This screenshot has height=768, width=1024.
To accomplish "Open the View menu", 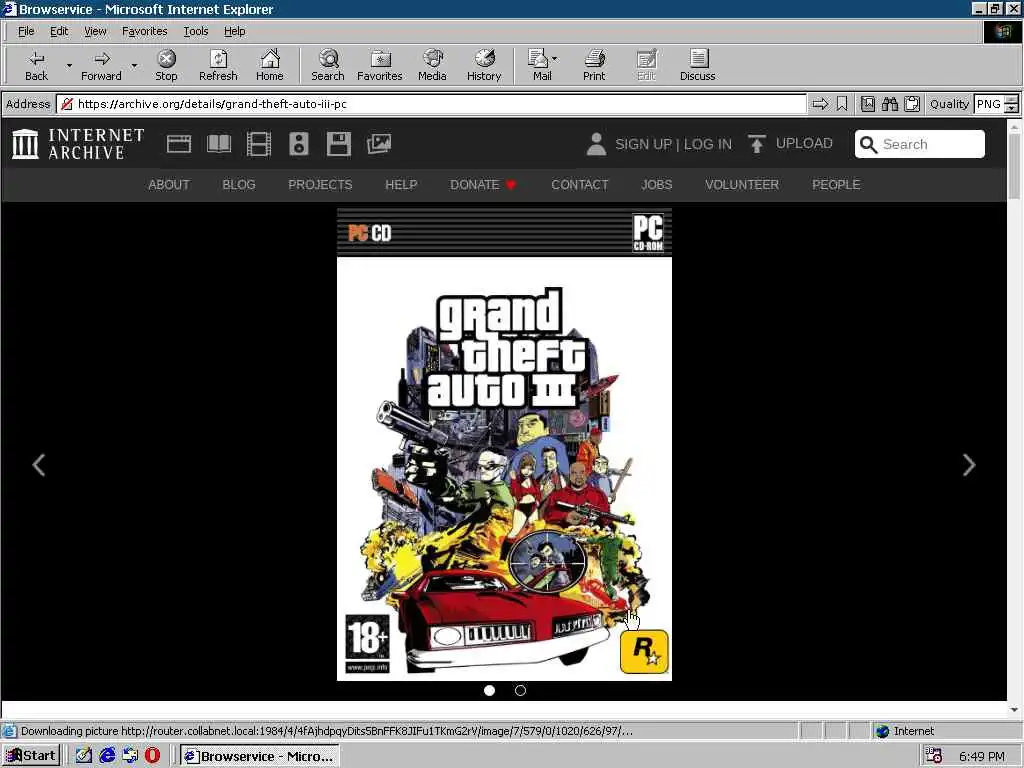I will click(x=95, y=31).
